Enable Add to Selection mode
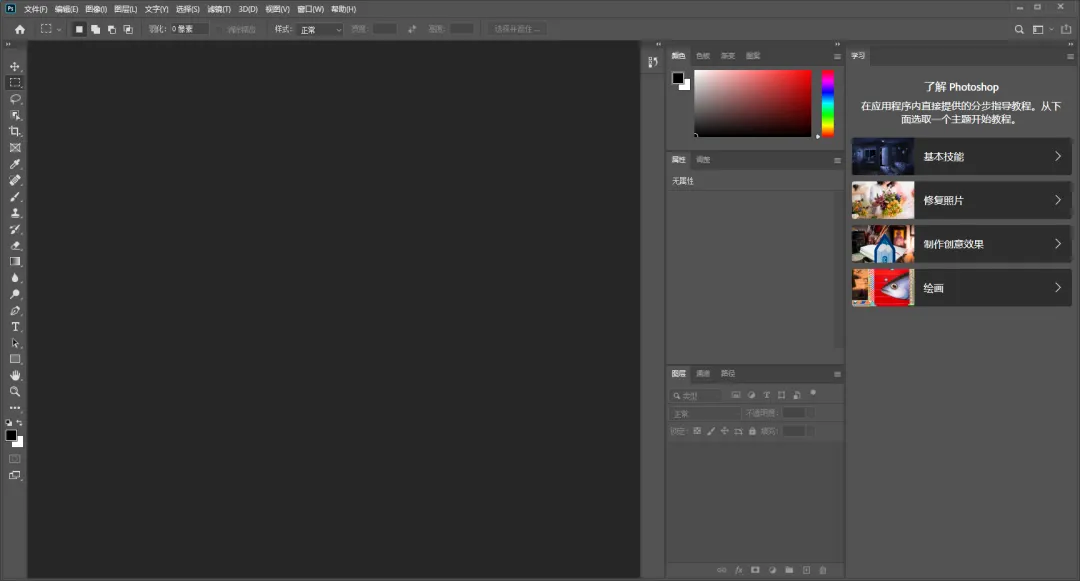This screenshot has width=1080, height=581. 95,30
